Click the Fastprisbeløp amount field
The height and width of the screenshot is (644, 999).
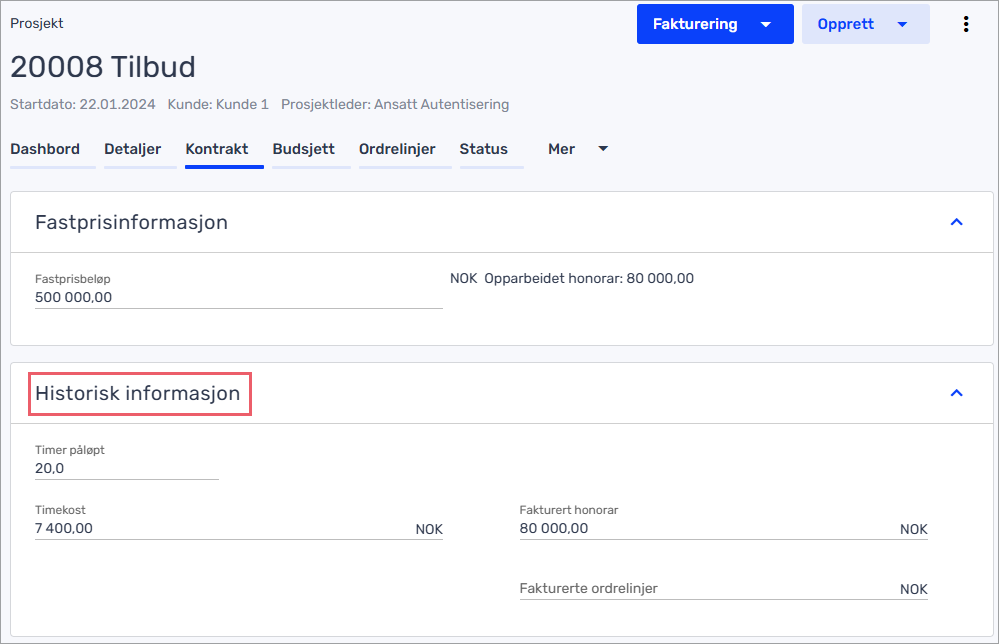pyautogui.click(x=238, y=297)
